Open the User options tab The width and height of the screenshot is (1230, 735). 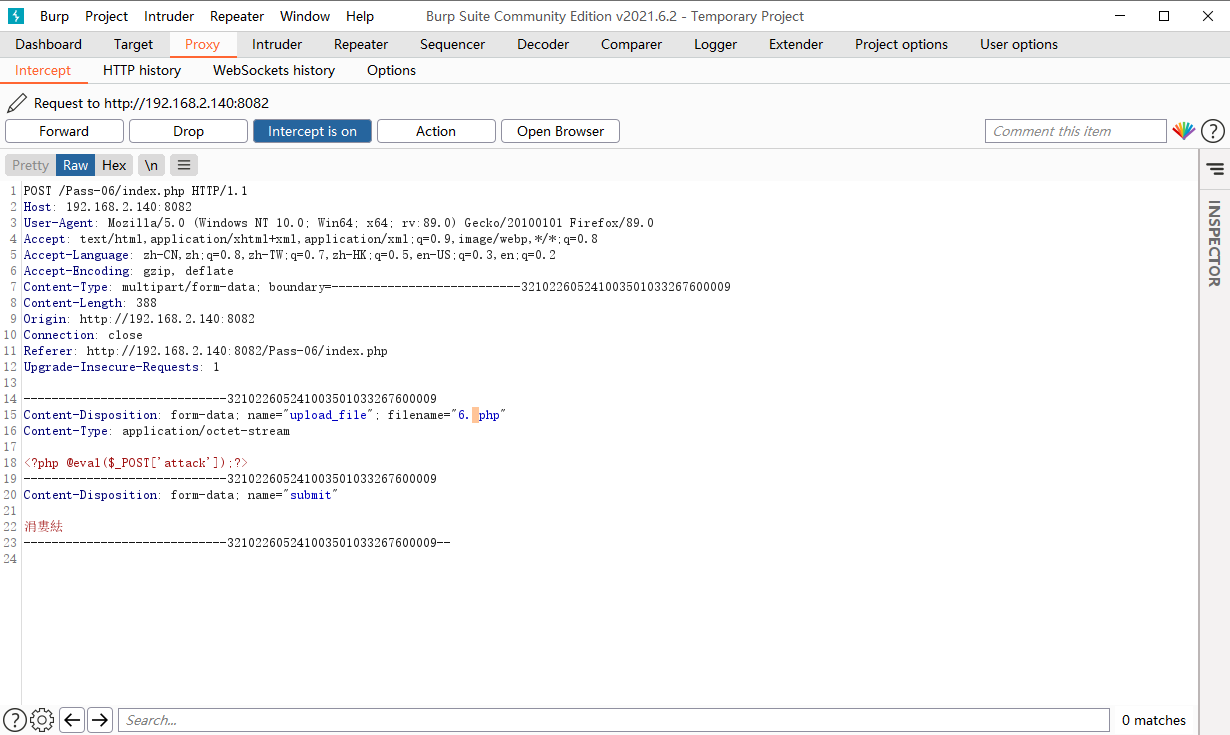[x=1019, y=44]
